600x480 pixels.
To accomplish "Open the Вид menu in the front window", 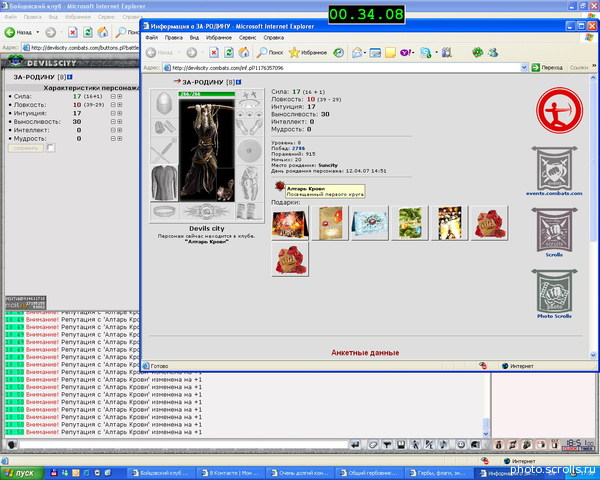I will [194, 38].
